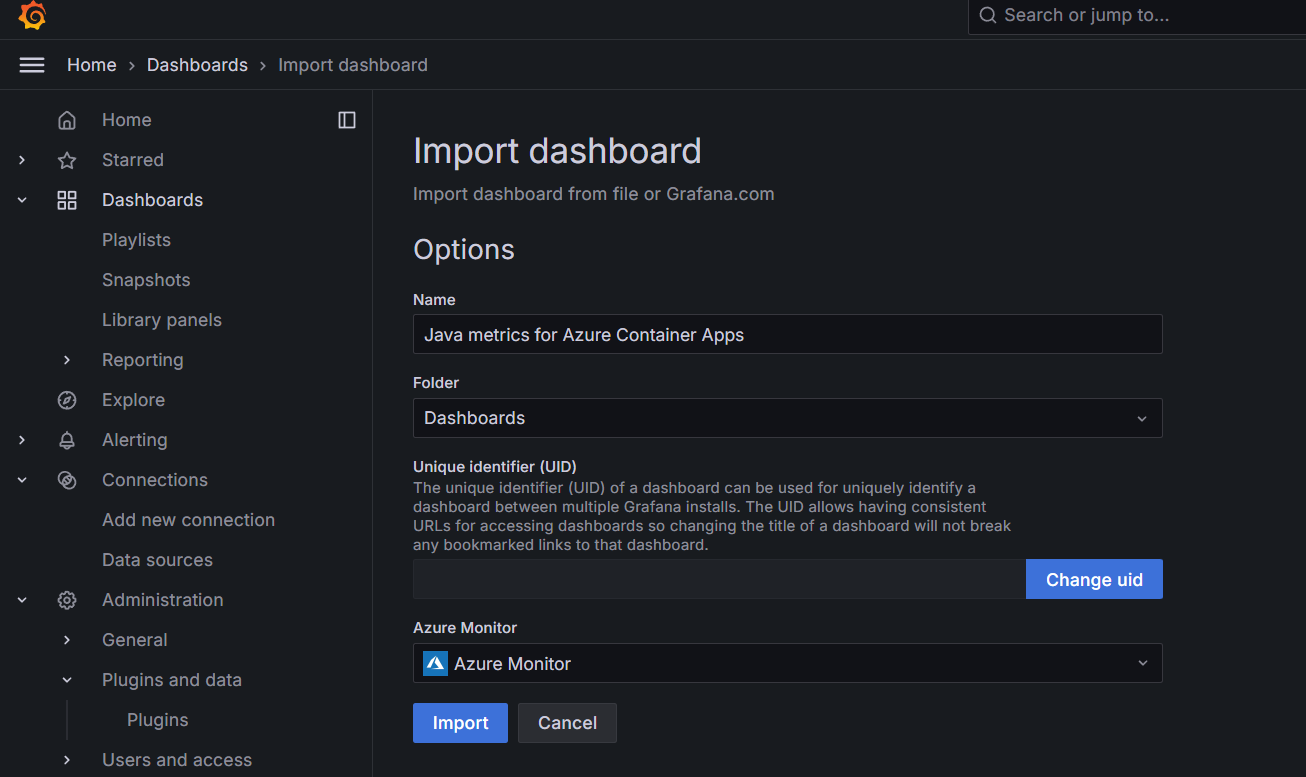Click the dock sidebar icon next to Home
The width and height of the screenshot is (1306, 777).
pos(346,119)
